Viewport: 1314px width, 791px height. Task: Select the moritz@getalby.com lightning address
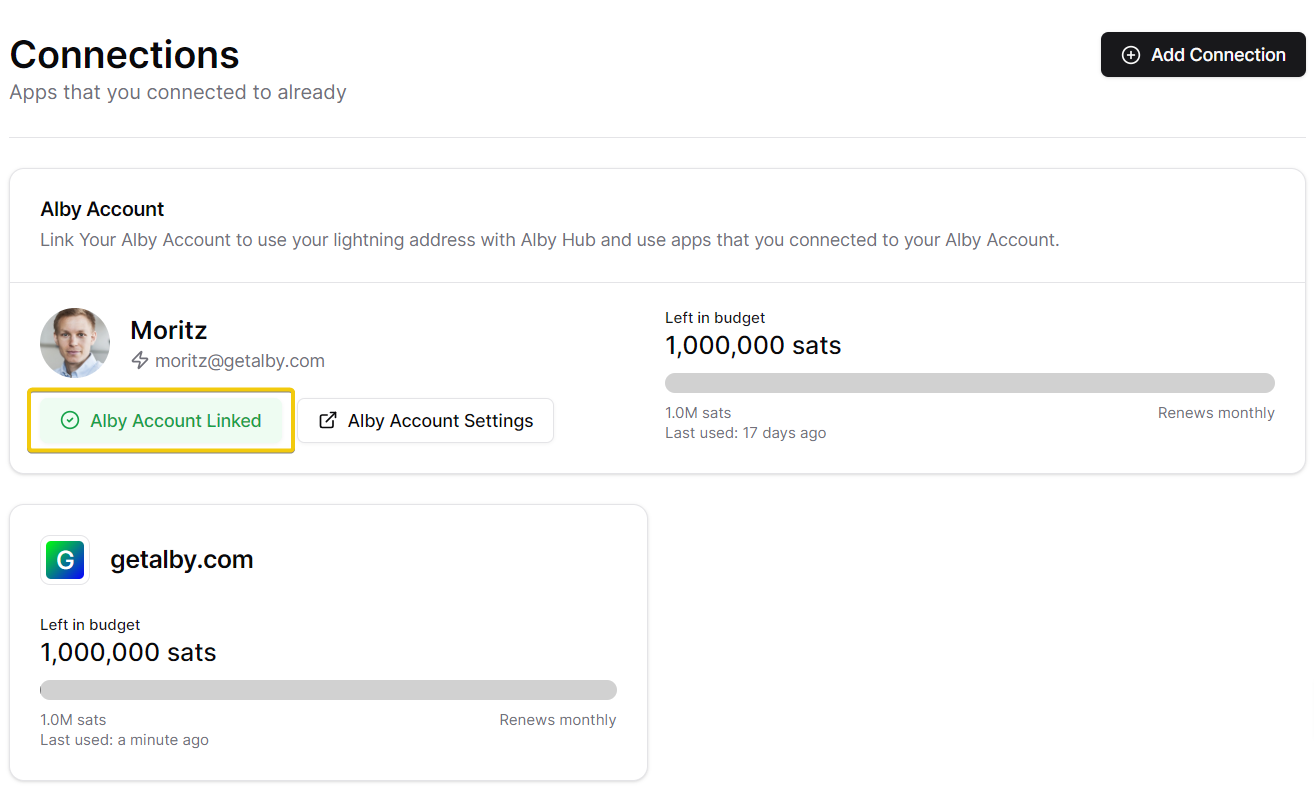click(x=239, y=361)
